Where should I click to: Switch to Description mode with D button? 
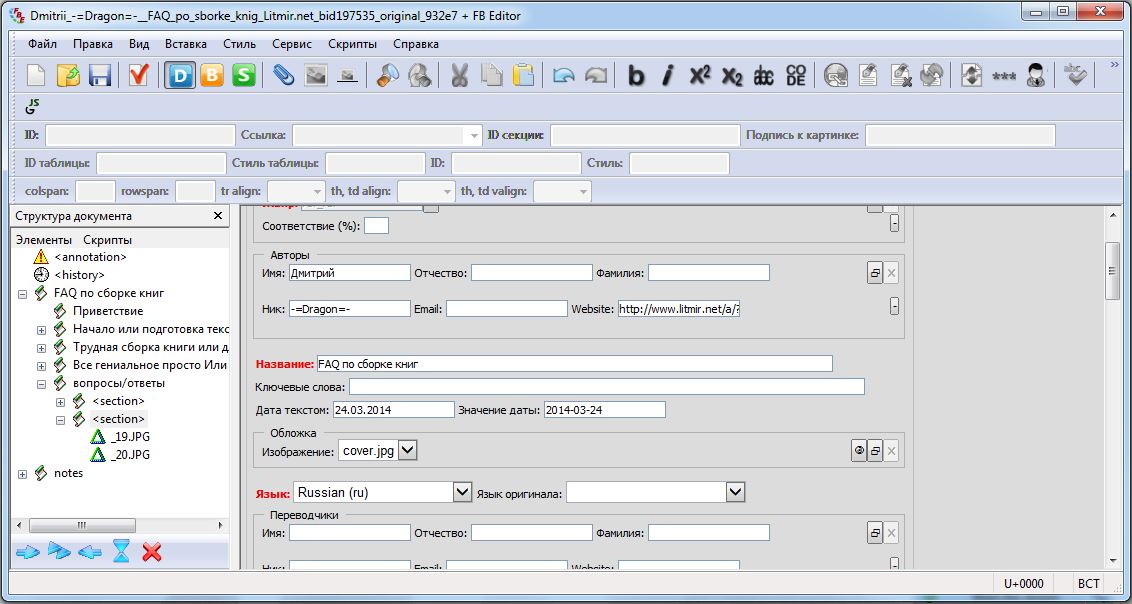point(180,75)
